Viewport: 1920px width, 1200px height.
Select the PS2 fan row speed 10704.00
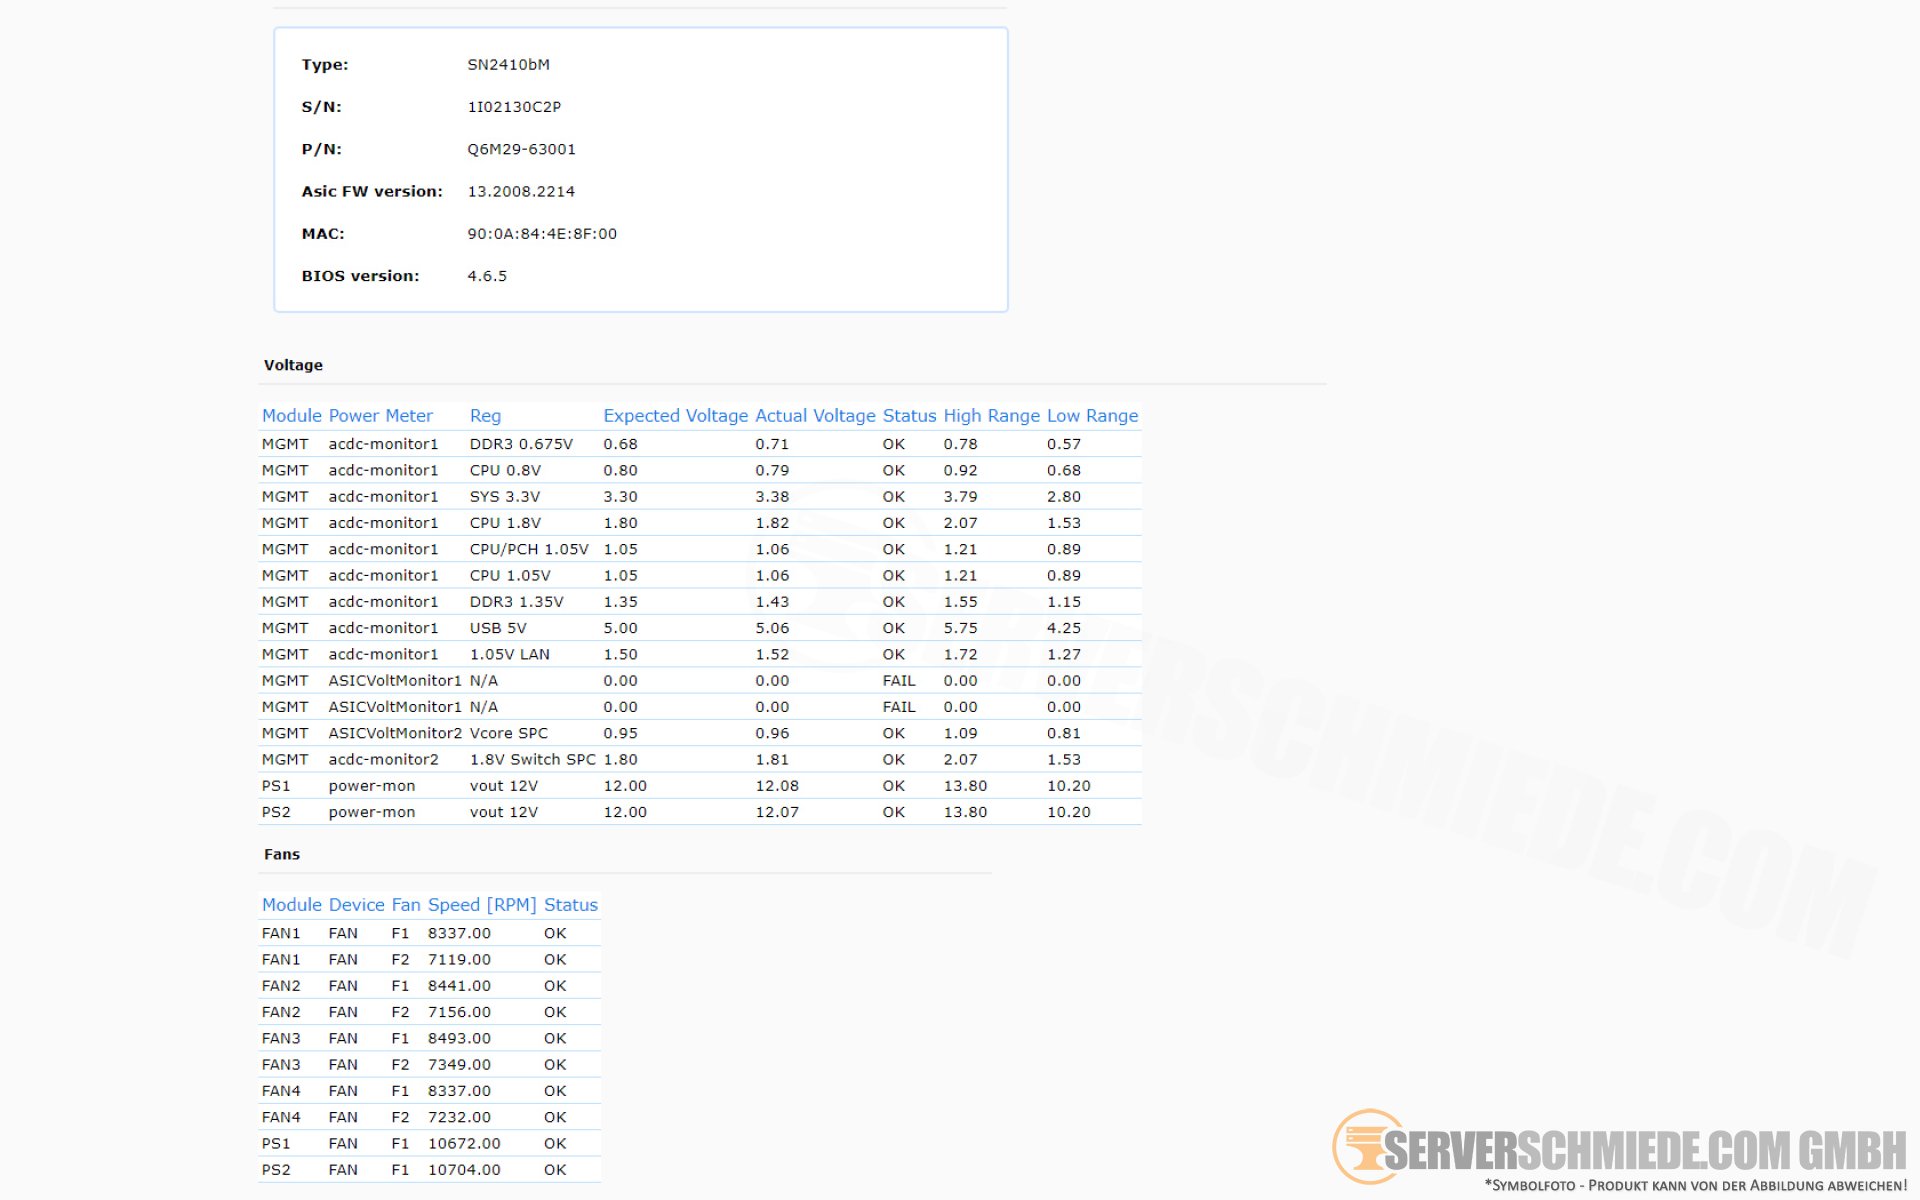[x=464, y=1169]
